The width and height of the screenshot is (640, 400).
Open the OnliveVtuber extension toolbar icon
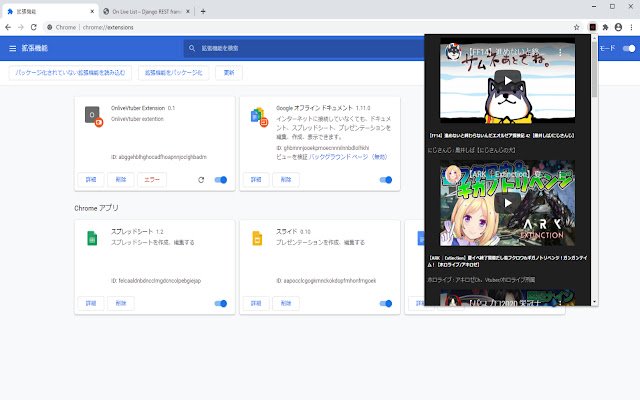coord(593,27)
